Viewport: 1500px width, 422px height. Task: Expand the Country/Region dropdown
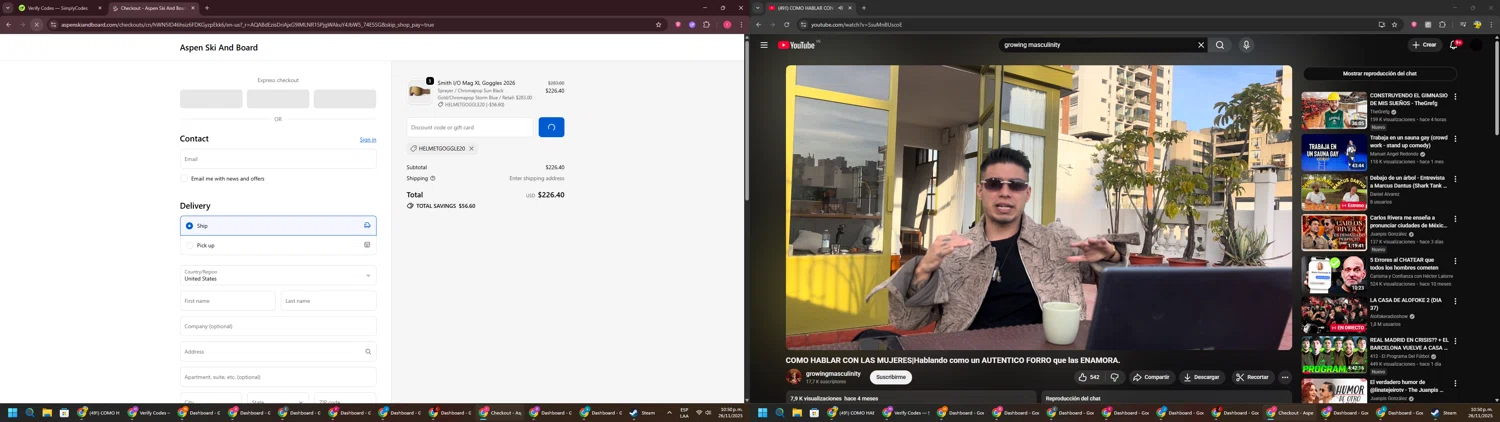[278, 275]
